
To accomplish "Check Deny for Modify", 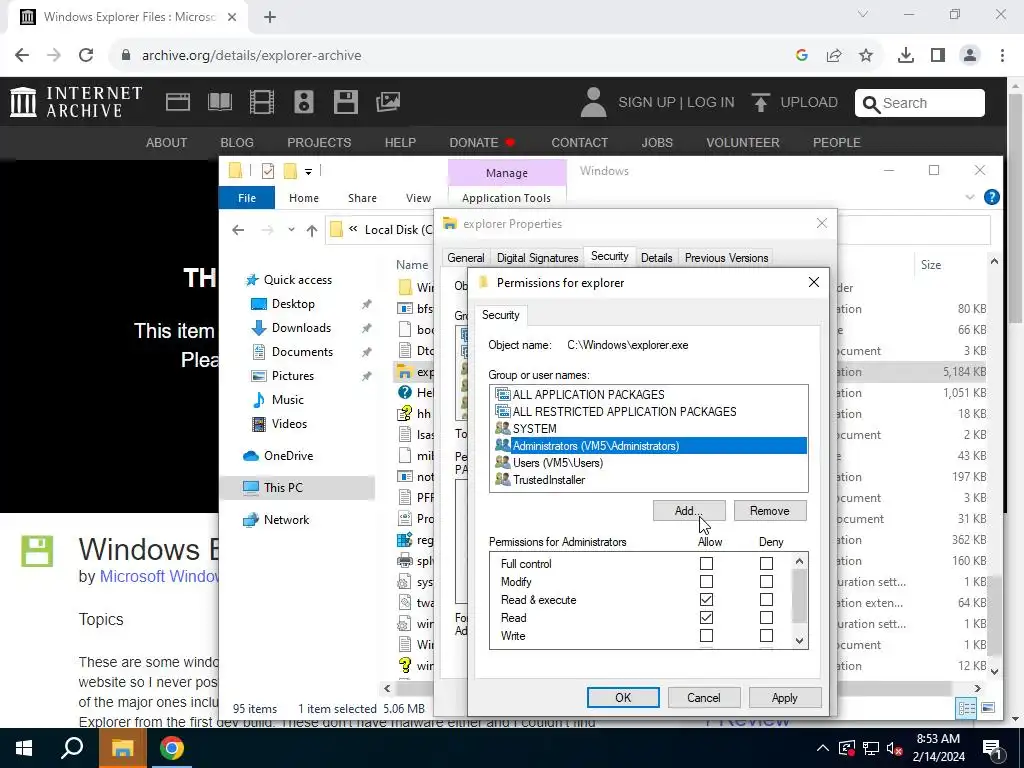I will click(x=766, y=581).
